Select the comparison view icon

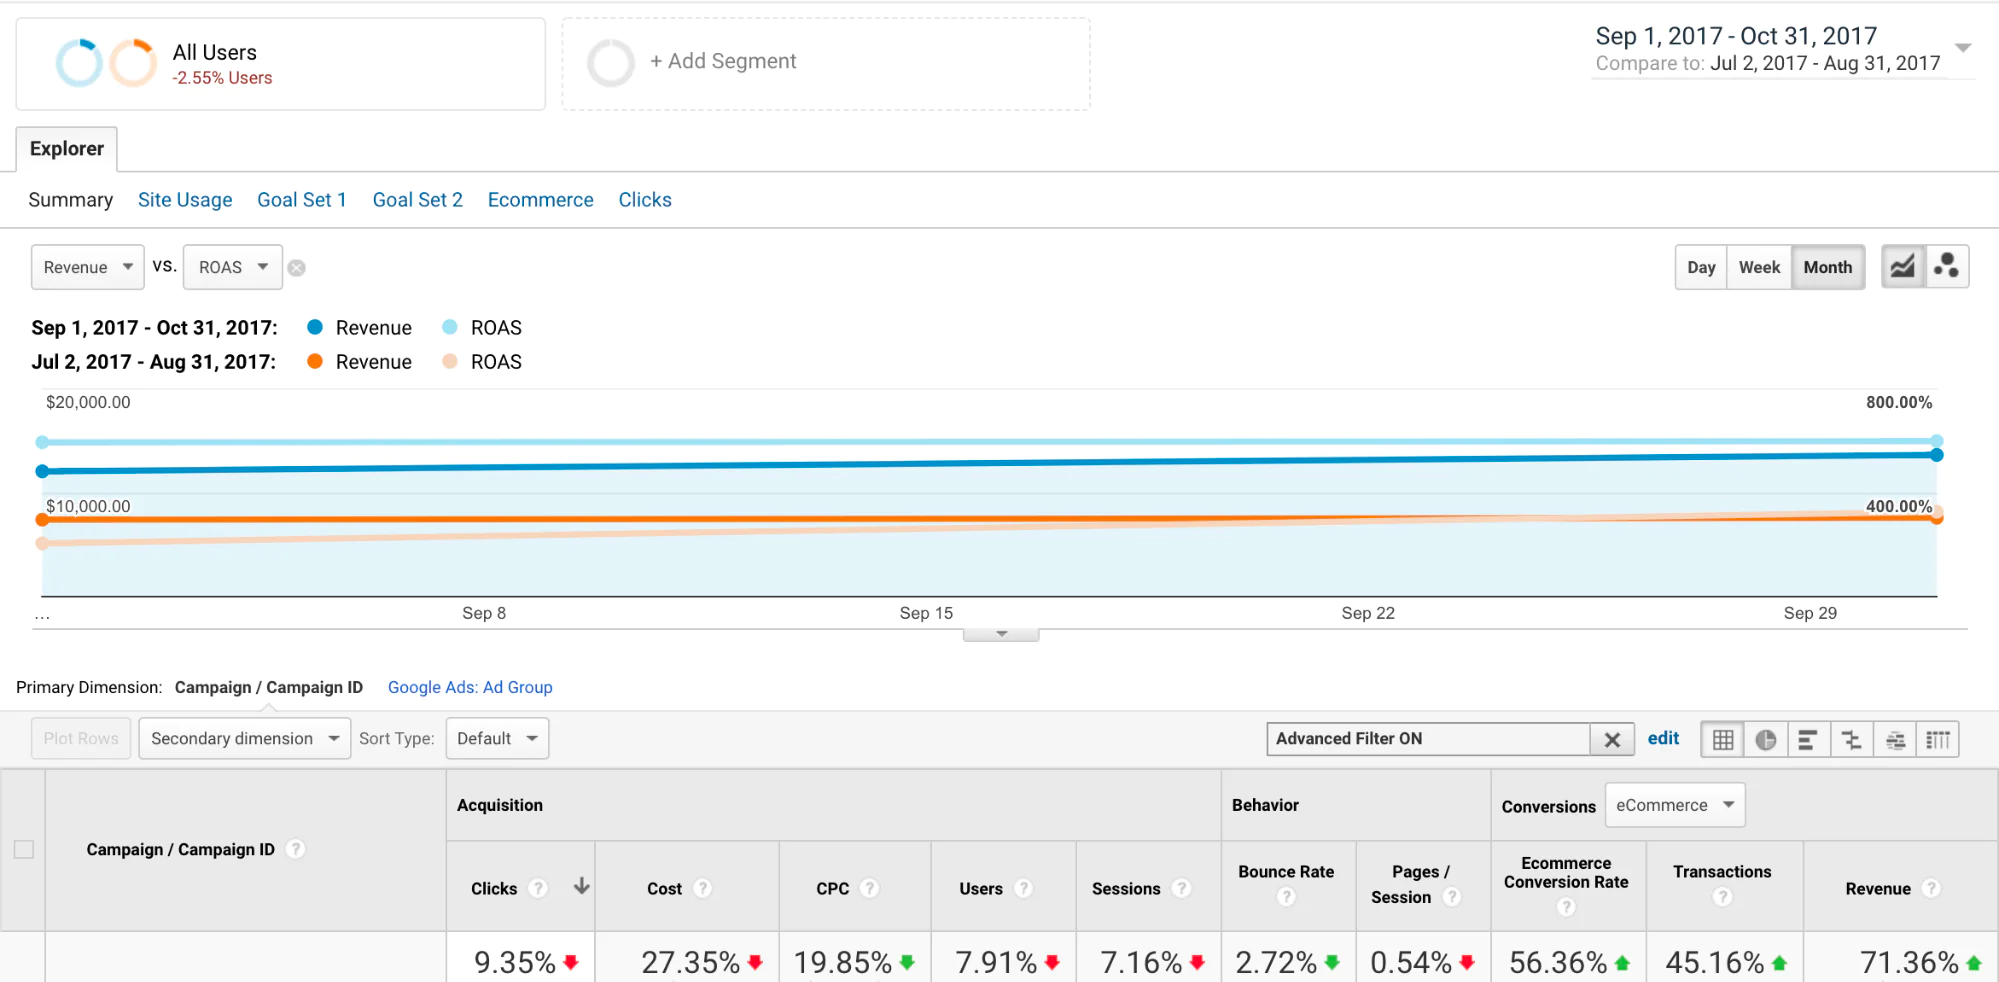pos(1852,740)
